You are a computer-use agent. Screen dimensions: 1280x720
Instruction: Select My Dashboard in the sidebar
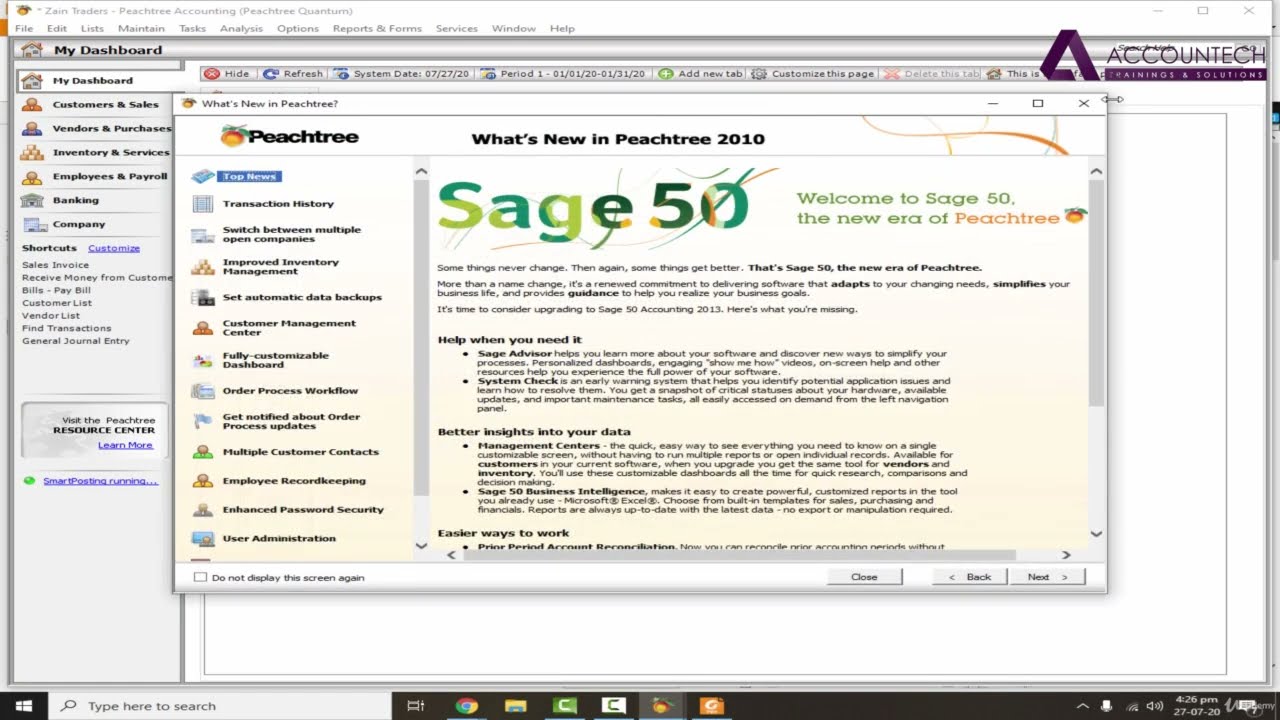coord(92,80)
